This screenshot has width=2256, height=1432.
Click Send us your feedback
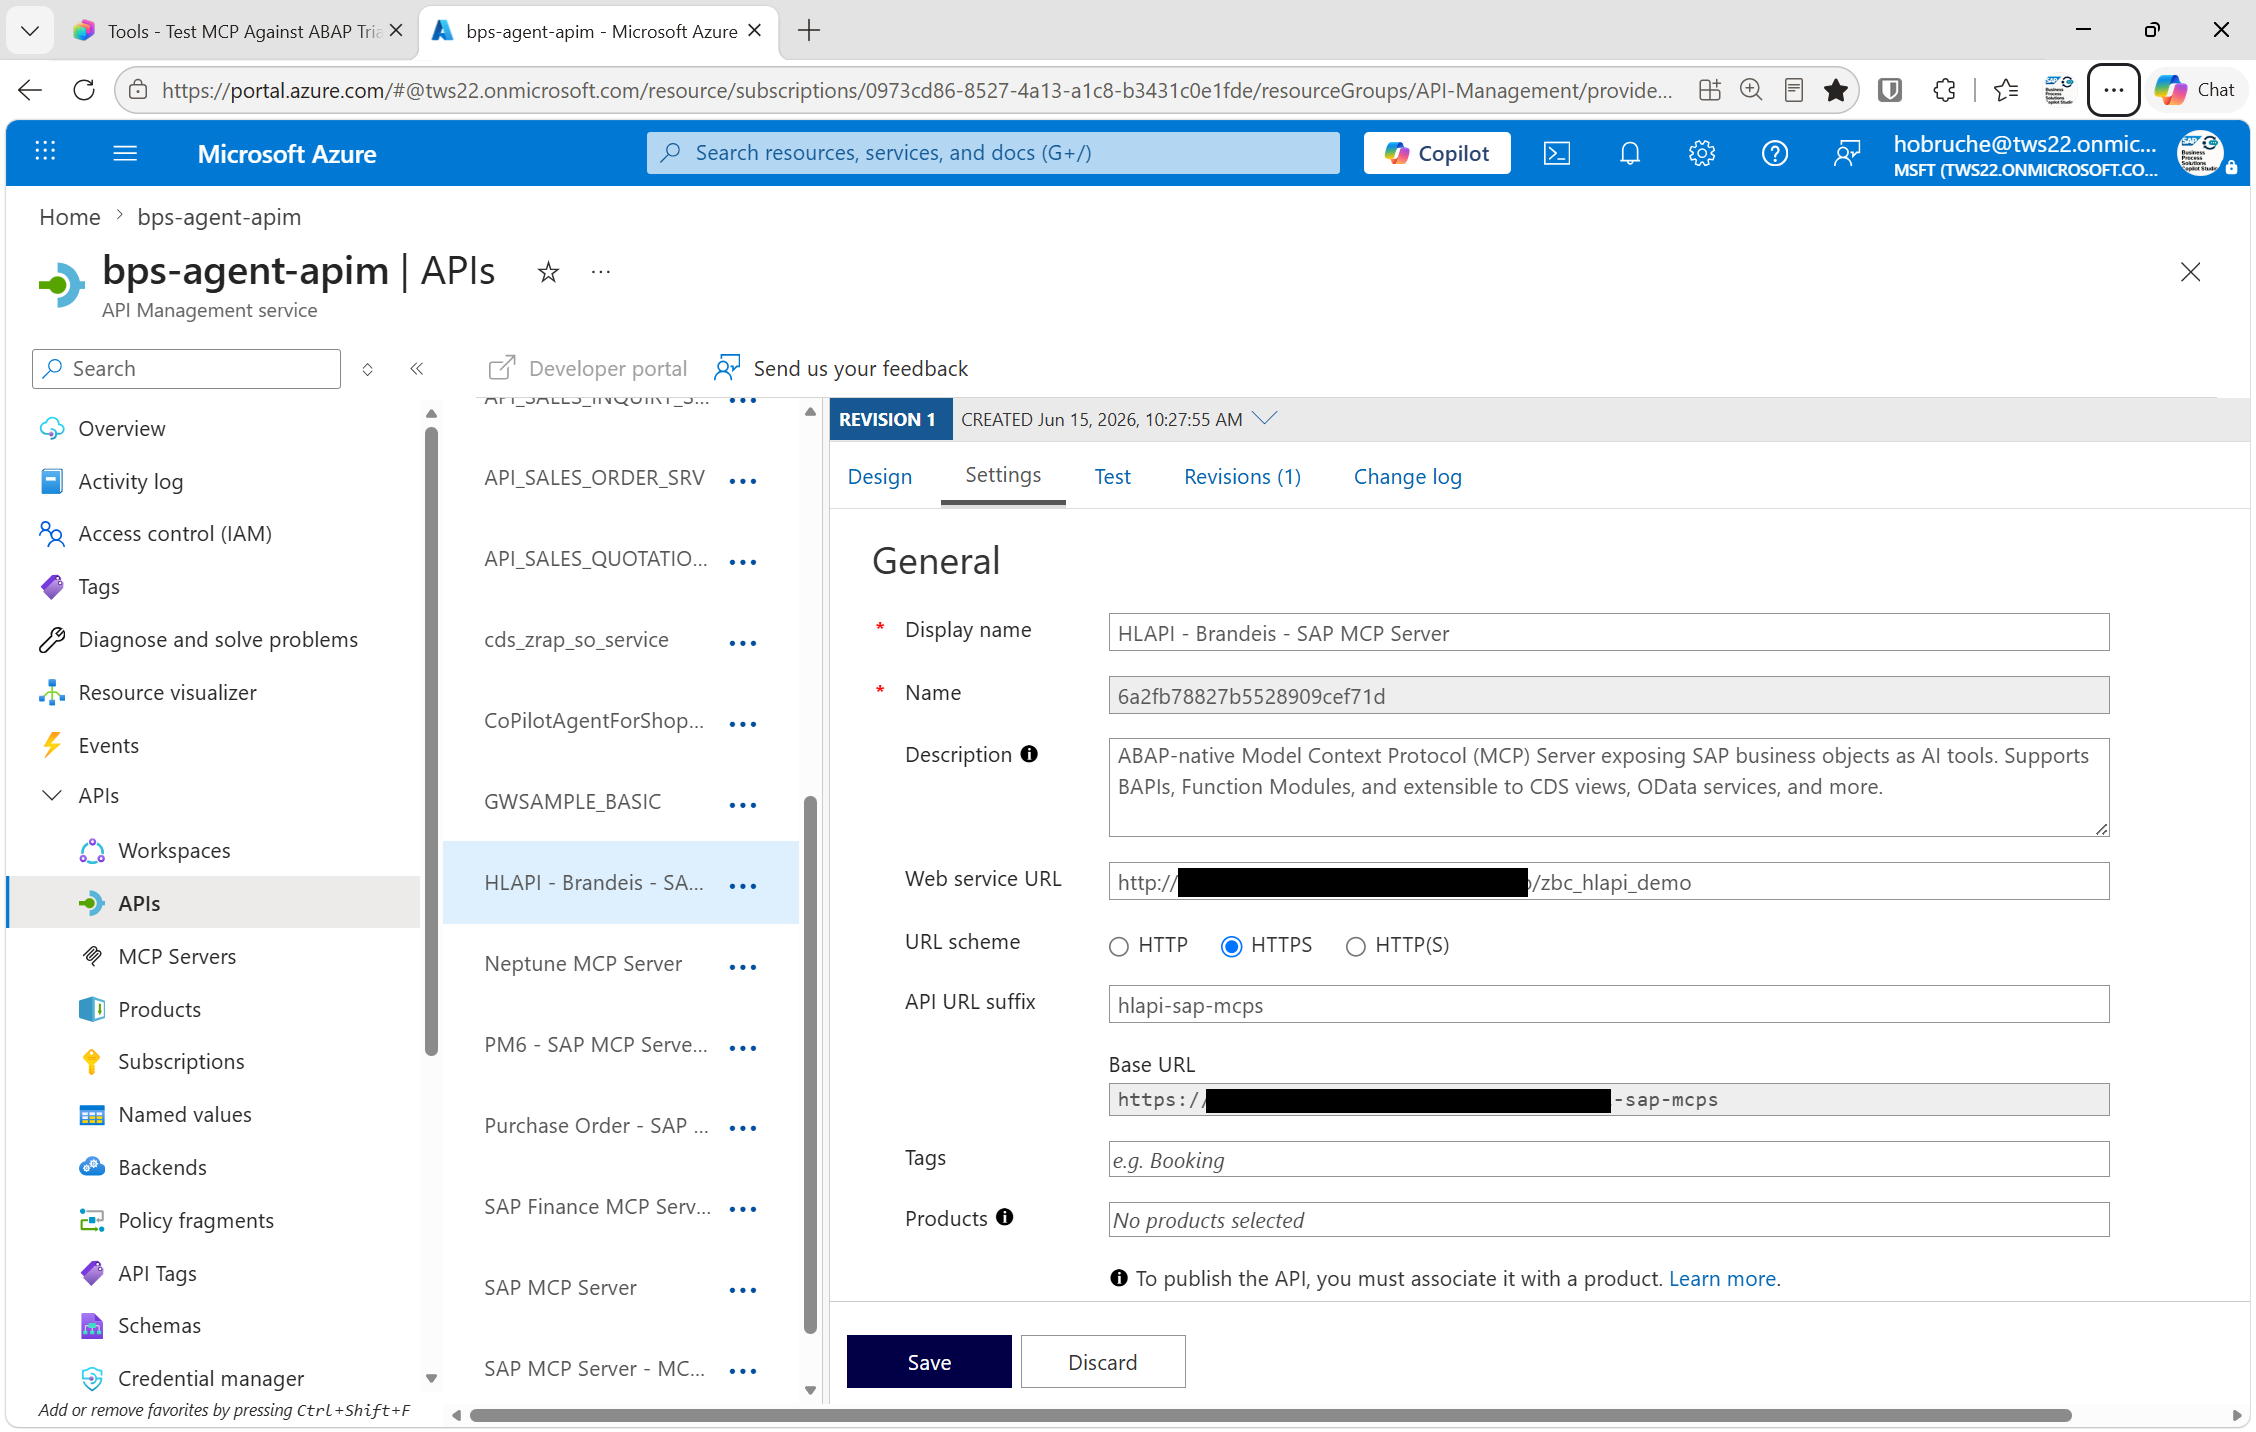click(x=841, y=368)
